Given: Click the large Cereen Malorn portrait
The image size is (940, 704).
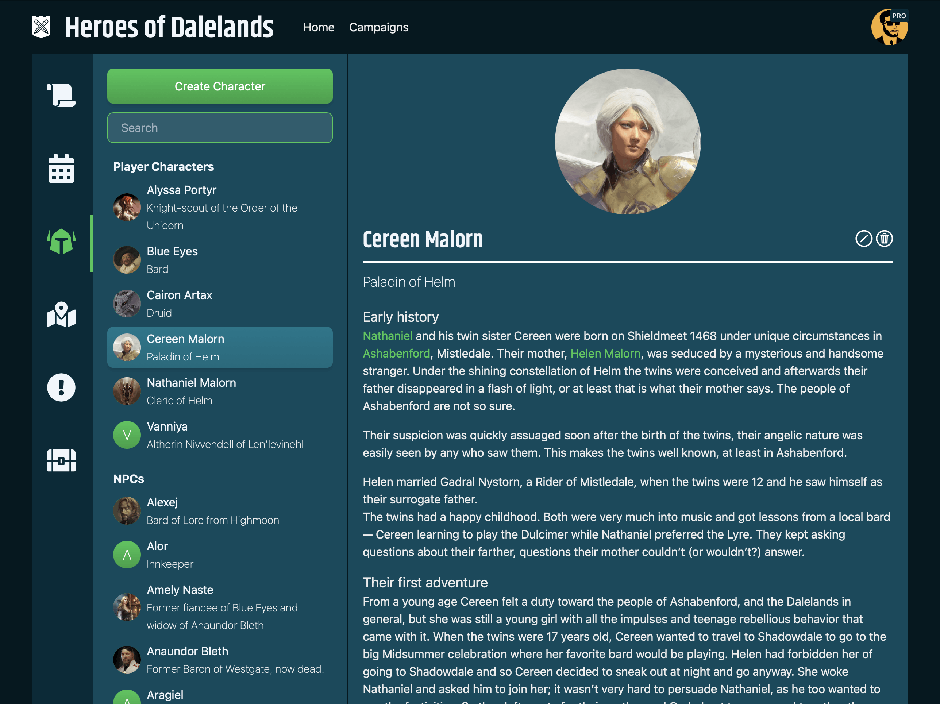Looking at the screenshot, I should (x=628, y=142).
